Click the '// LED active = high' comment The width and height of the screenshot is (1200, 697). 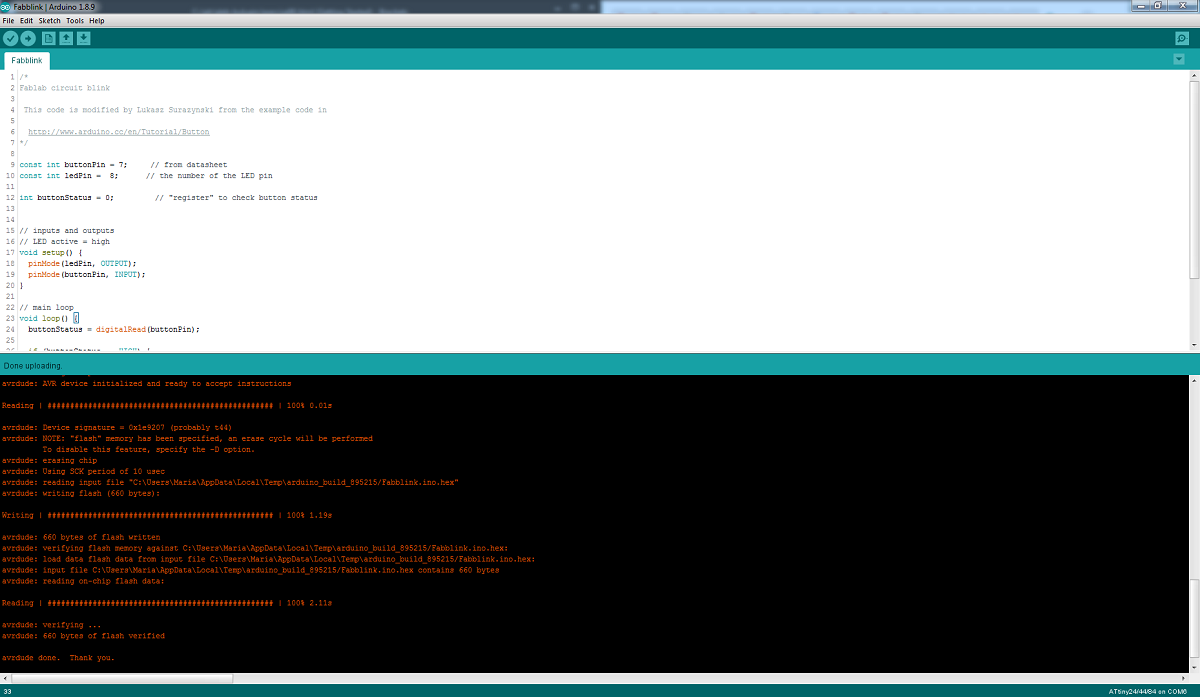(x=64, y=241)
